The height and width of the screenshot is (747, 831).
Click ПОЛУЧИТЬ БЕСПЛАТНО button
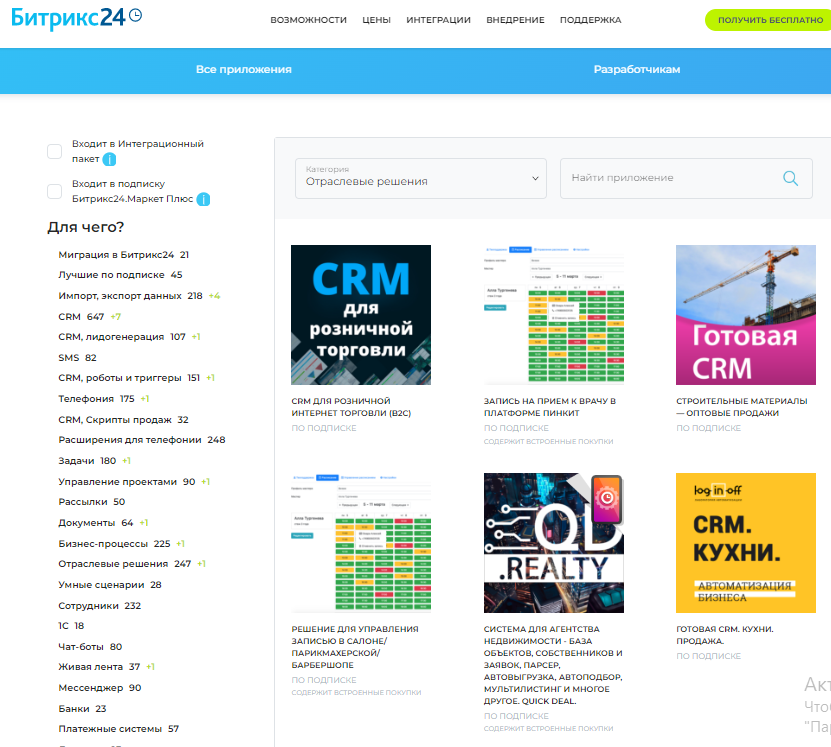click(x=768, y=20)
